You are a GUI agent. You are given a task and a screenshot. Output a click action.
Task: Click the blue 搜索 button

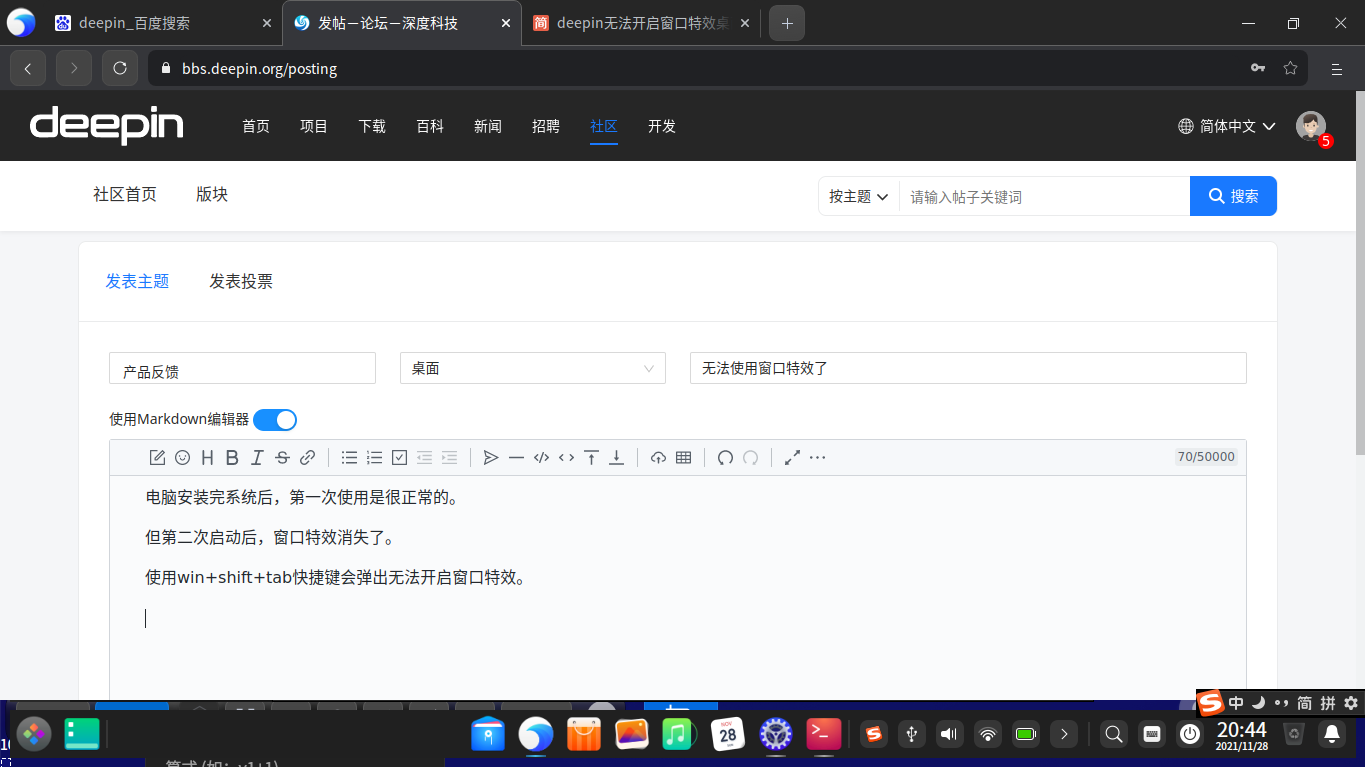tap(1233, 196)
